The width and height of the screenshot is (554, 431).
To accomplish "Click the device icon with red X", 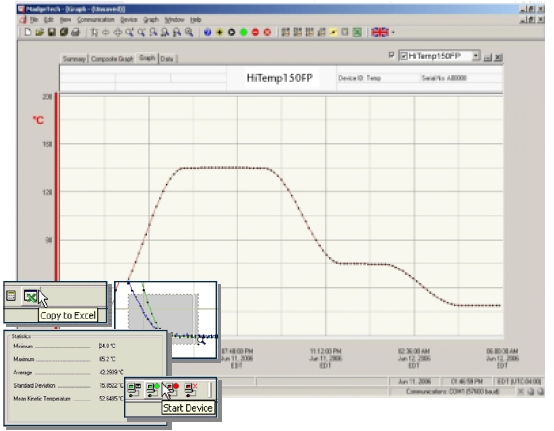I will tap(191, 390).
